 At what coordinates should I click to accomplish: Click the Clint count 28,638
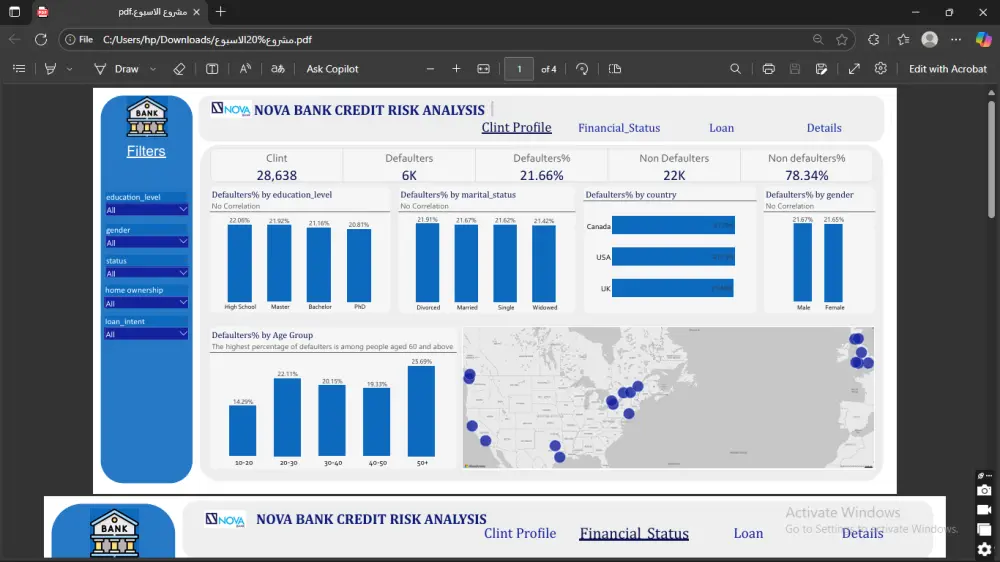[x=277, y=175]
